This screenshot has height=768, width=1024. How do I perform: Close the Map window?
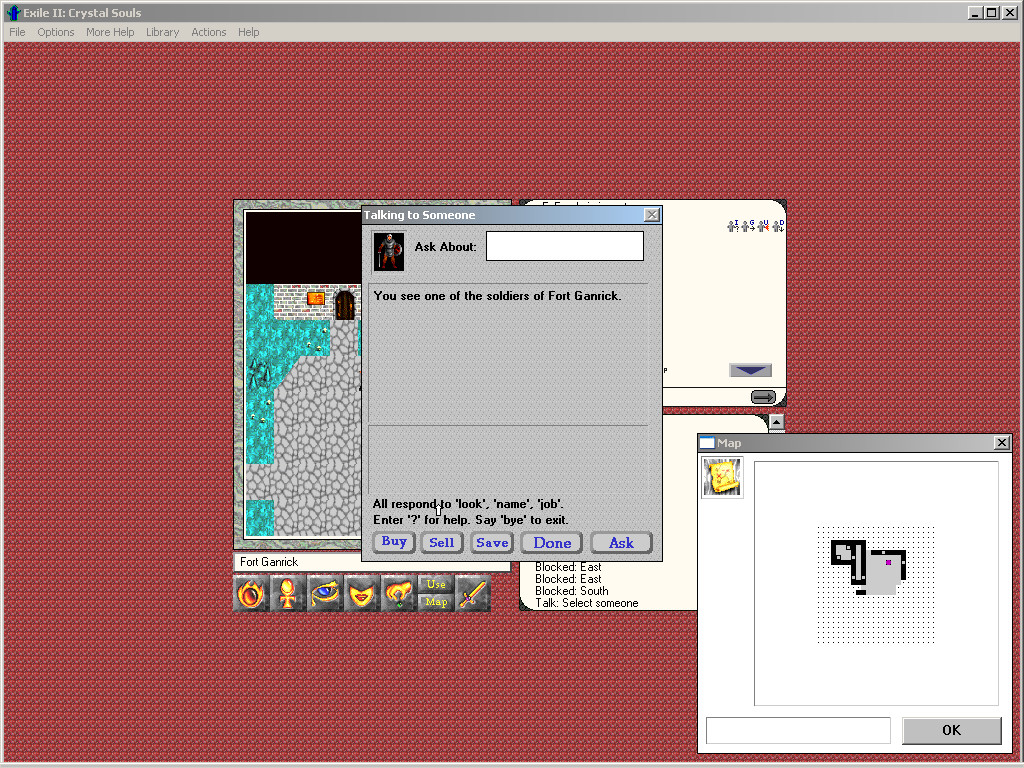coord(1002,443)
